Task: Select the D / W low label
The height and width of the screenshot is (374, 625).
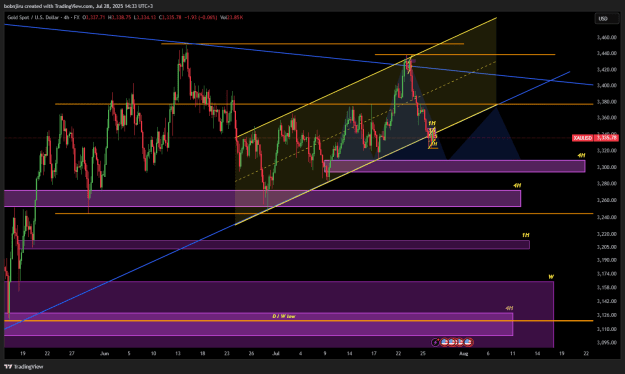Action: 284,316
